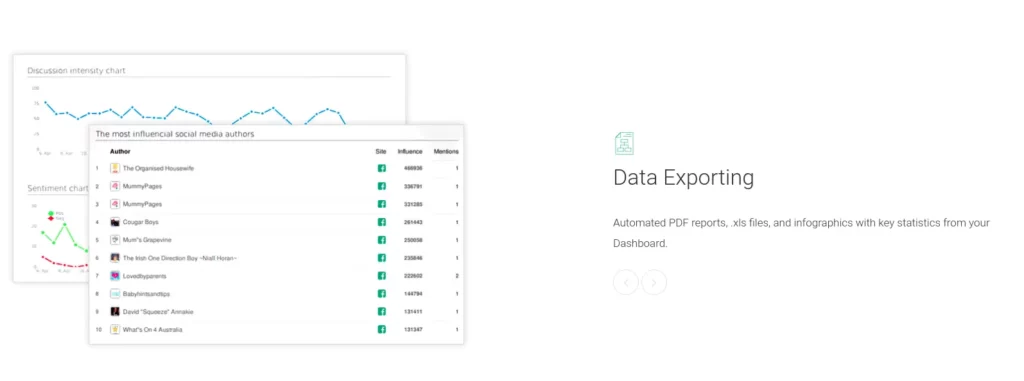
Task: Click influence value 261443
Action: 413,222
